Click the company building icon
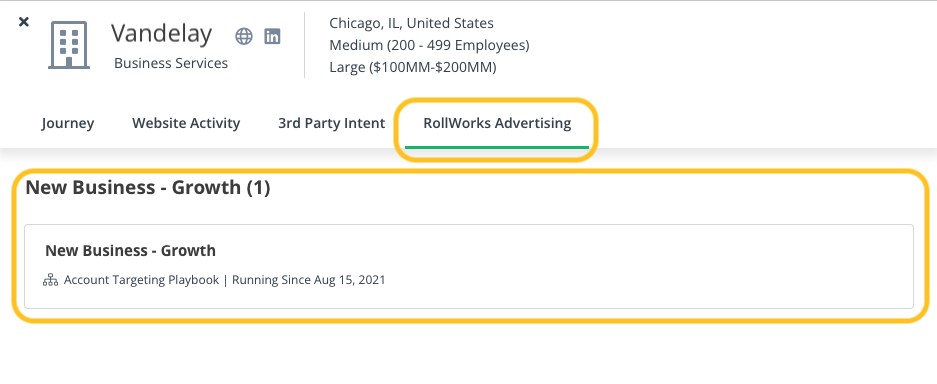This screenshot has height=384, width=937. coord(69,45)
